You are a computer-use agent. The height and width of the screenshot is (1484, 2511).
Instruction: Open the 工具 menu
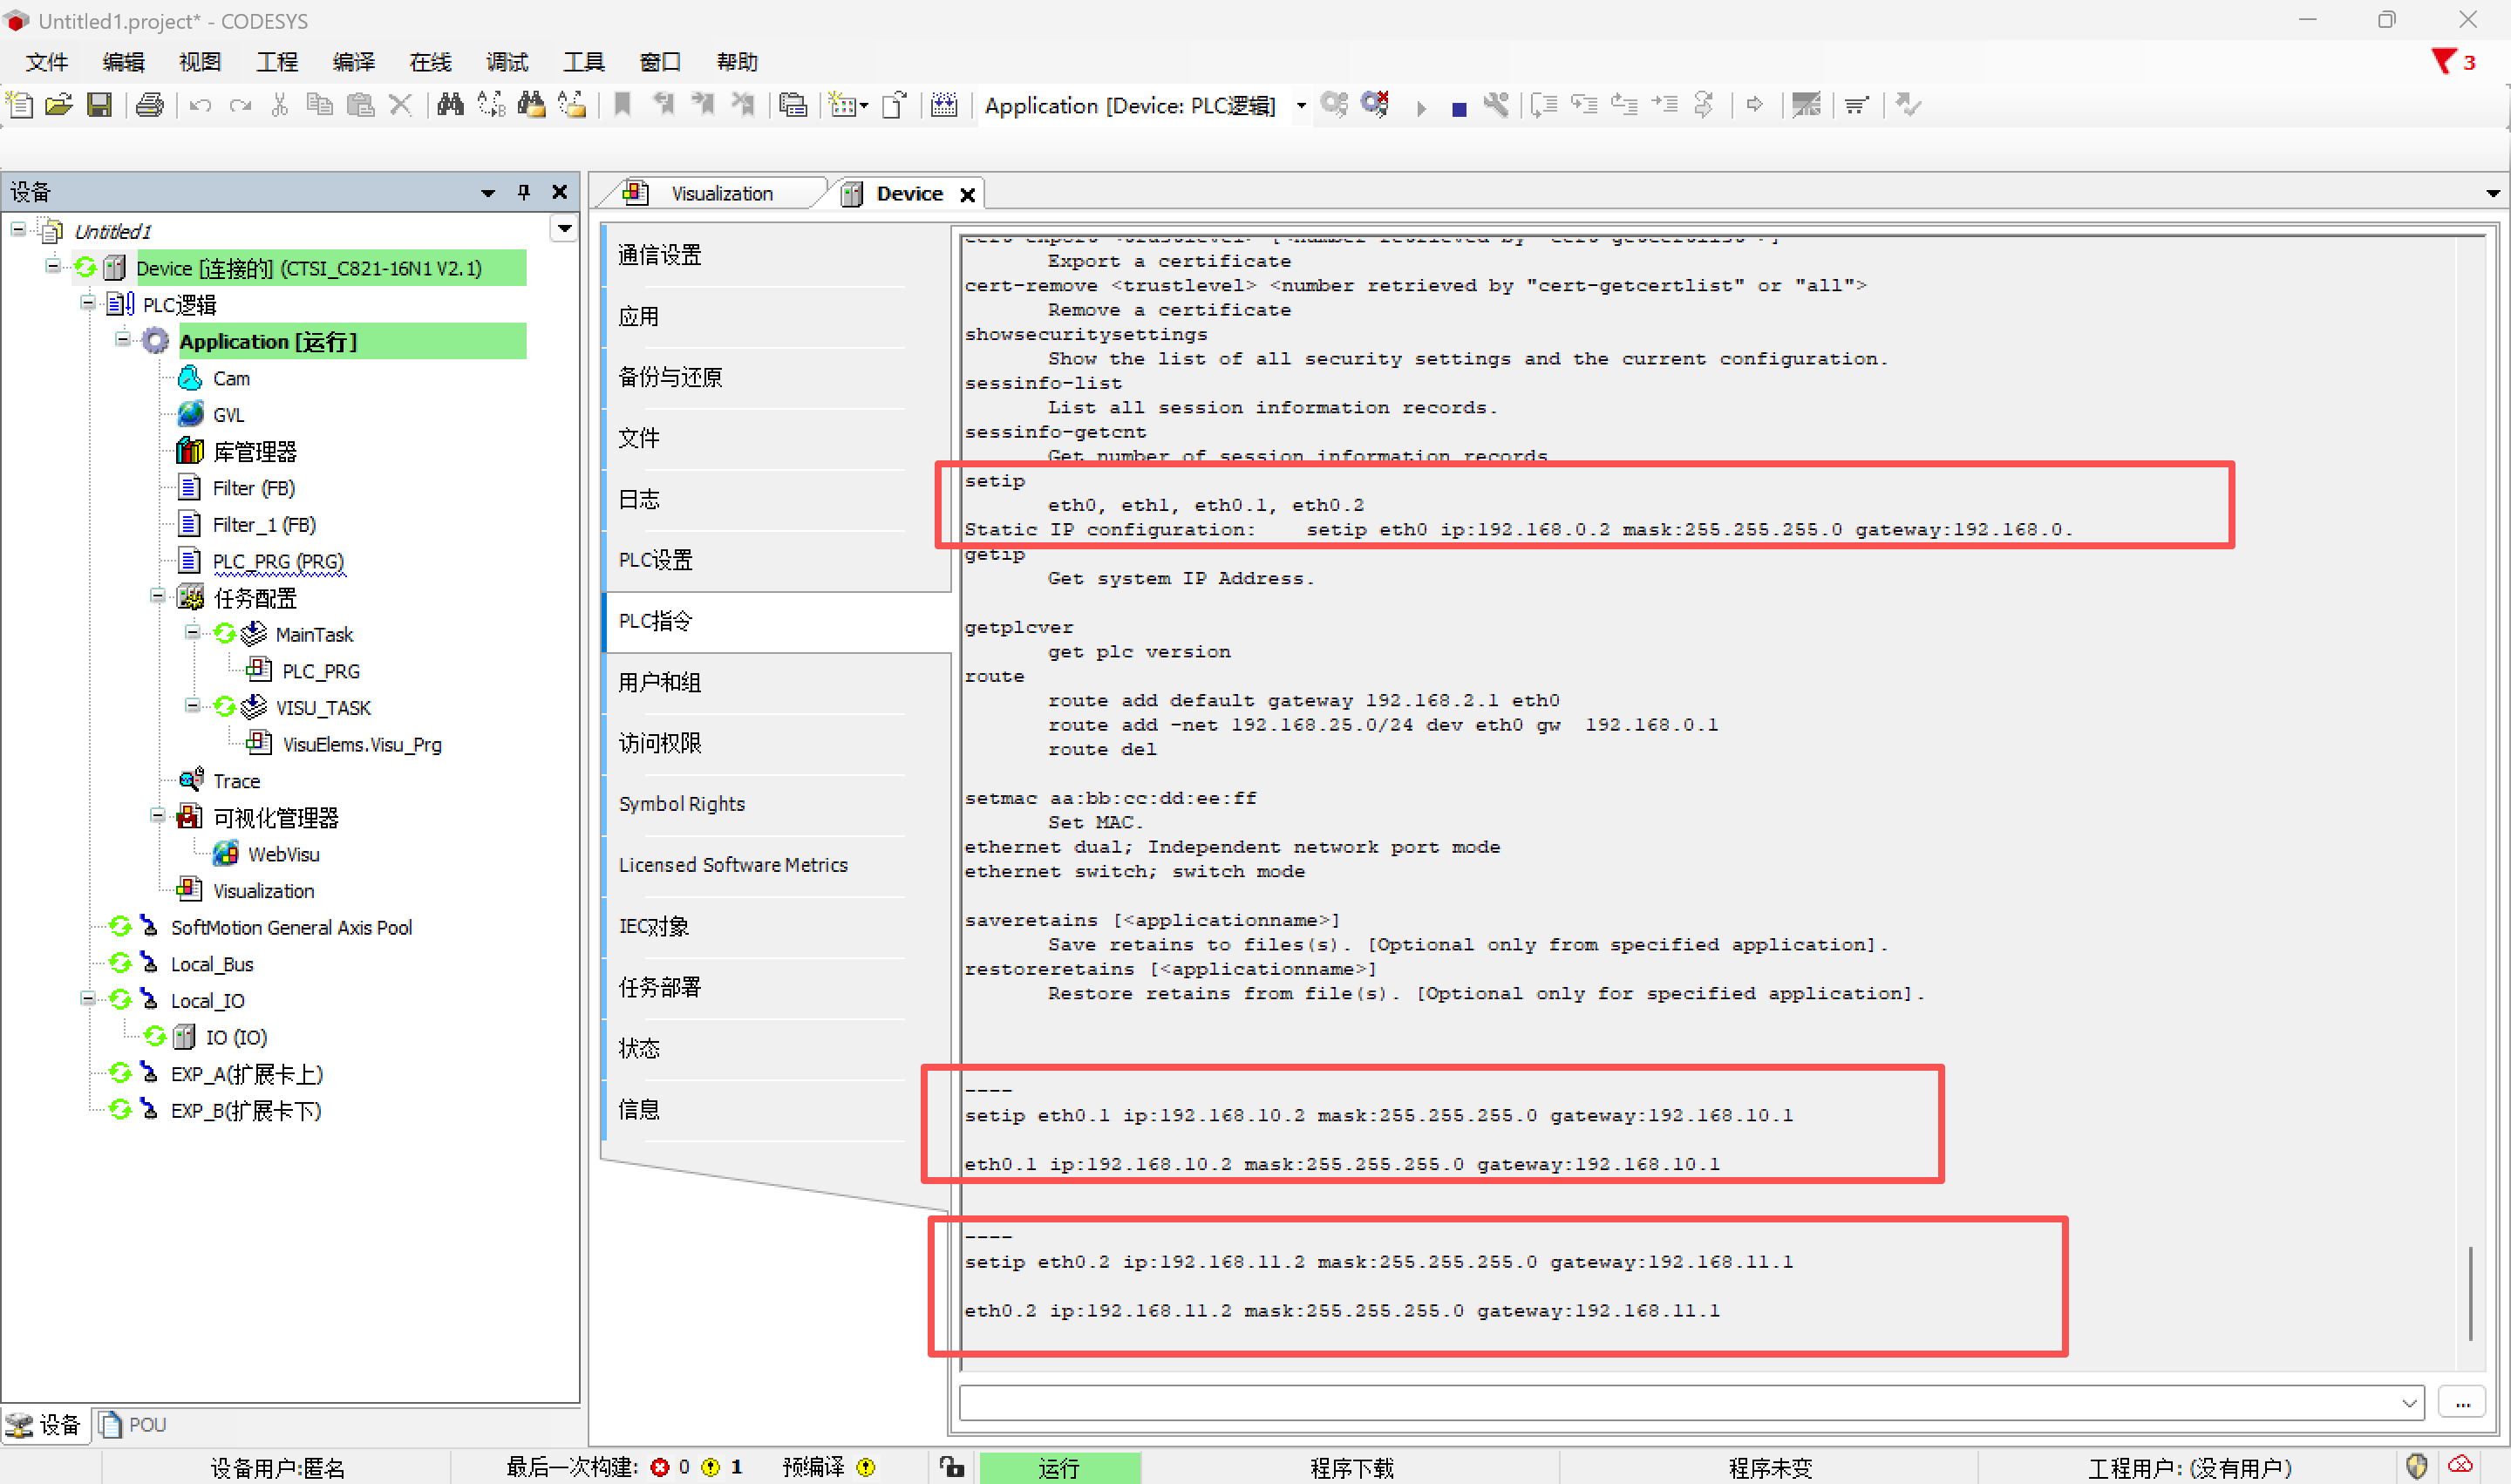point(584,62)
